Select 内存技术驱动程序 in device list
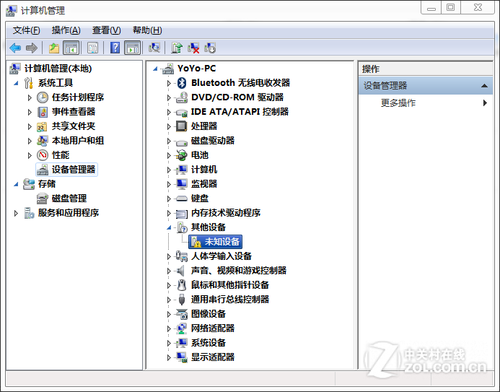The image size is (500, 392). pyautogui.click(x=226, y=213)
